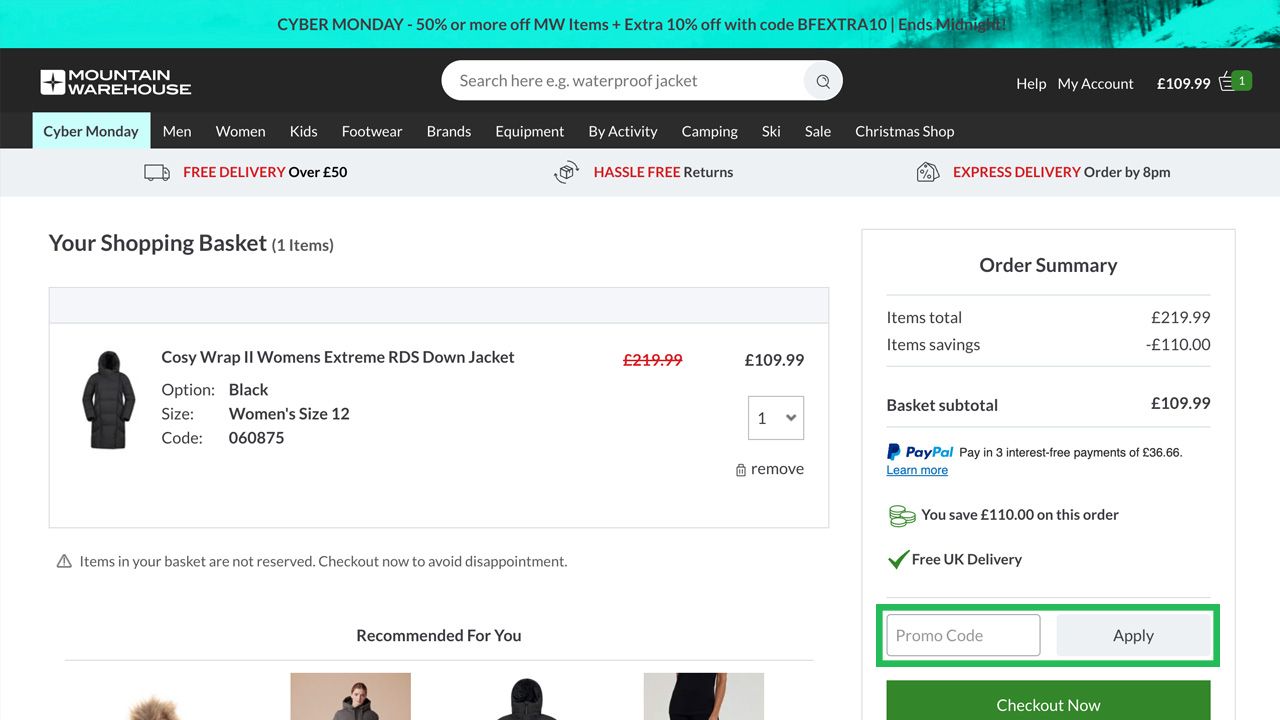Viewport: 1280px width, 720px height.
Task: Open My Account link
Action: click(x=1095, y=84)
